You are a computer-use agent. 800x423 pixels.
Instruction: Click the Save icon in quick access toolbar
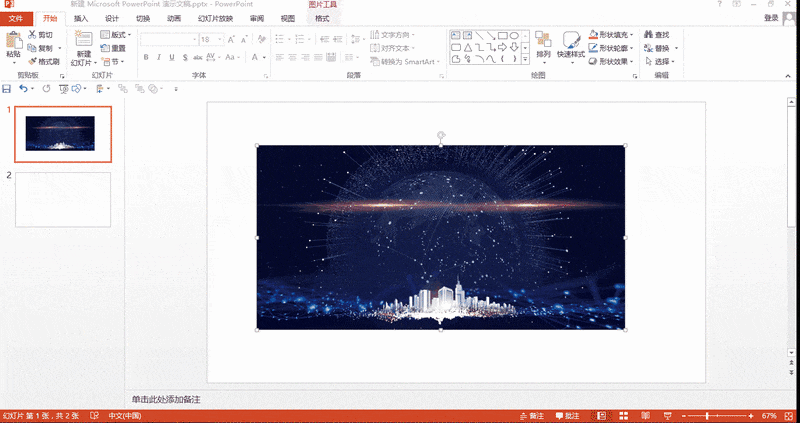[x=7, y=89]
